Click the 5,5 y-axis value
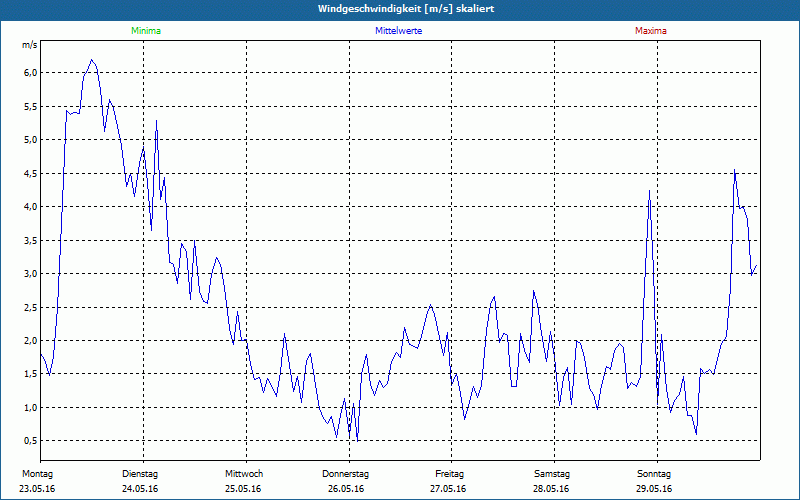800x500 pixels. pos(31,106)
